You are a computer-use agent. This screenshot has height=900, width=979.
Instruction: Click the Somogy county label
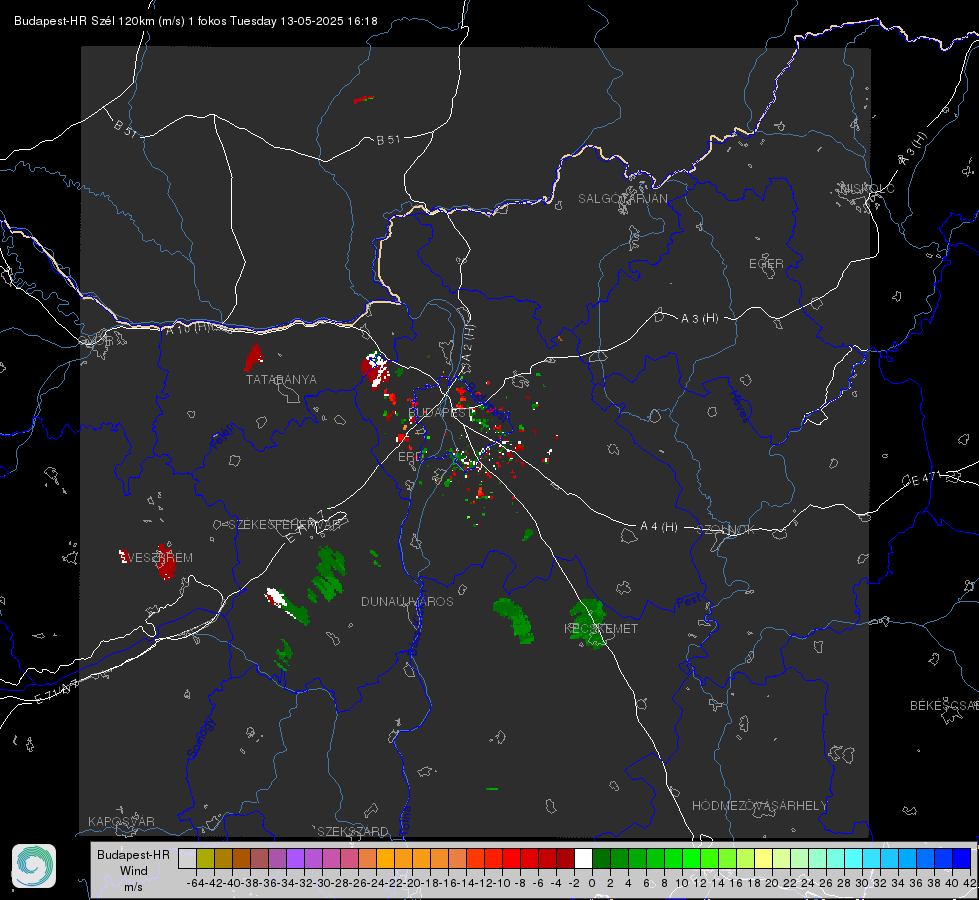[x=199, y=738]
